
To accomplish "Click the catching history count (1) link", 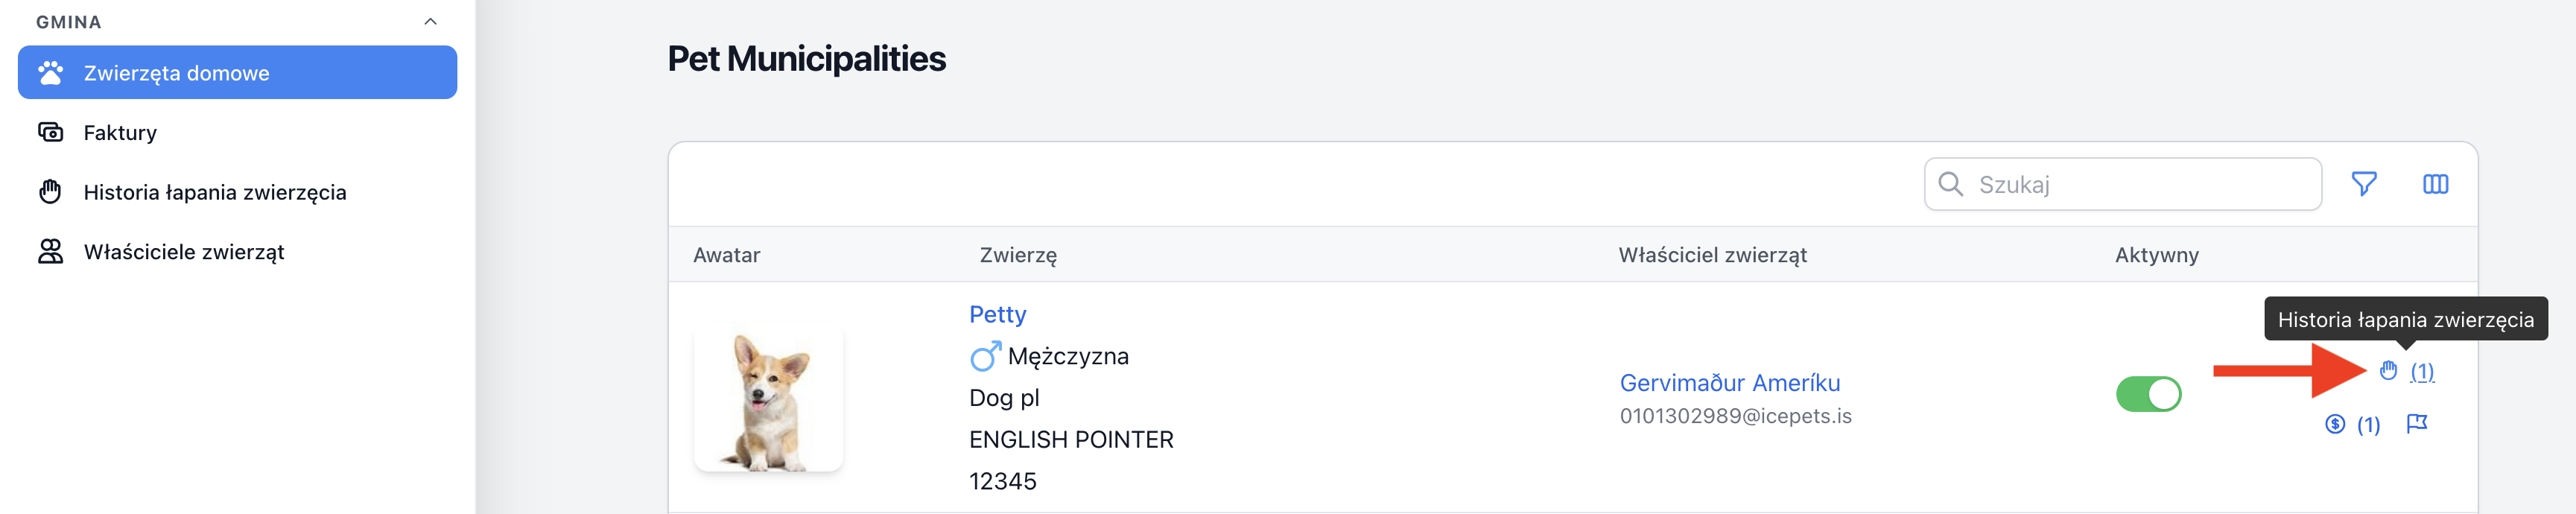I will pos(2421,371).
